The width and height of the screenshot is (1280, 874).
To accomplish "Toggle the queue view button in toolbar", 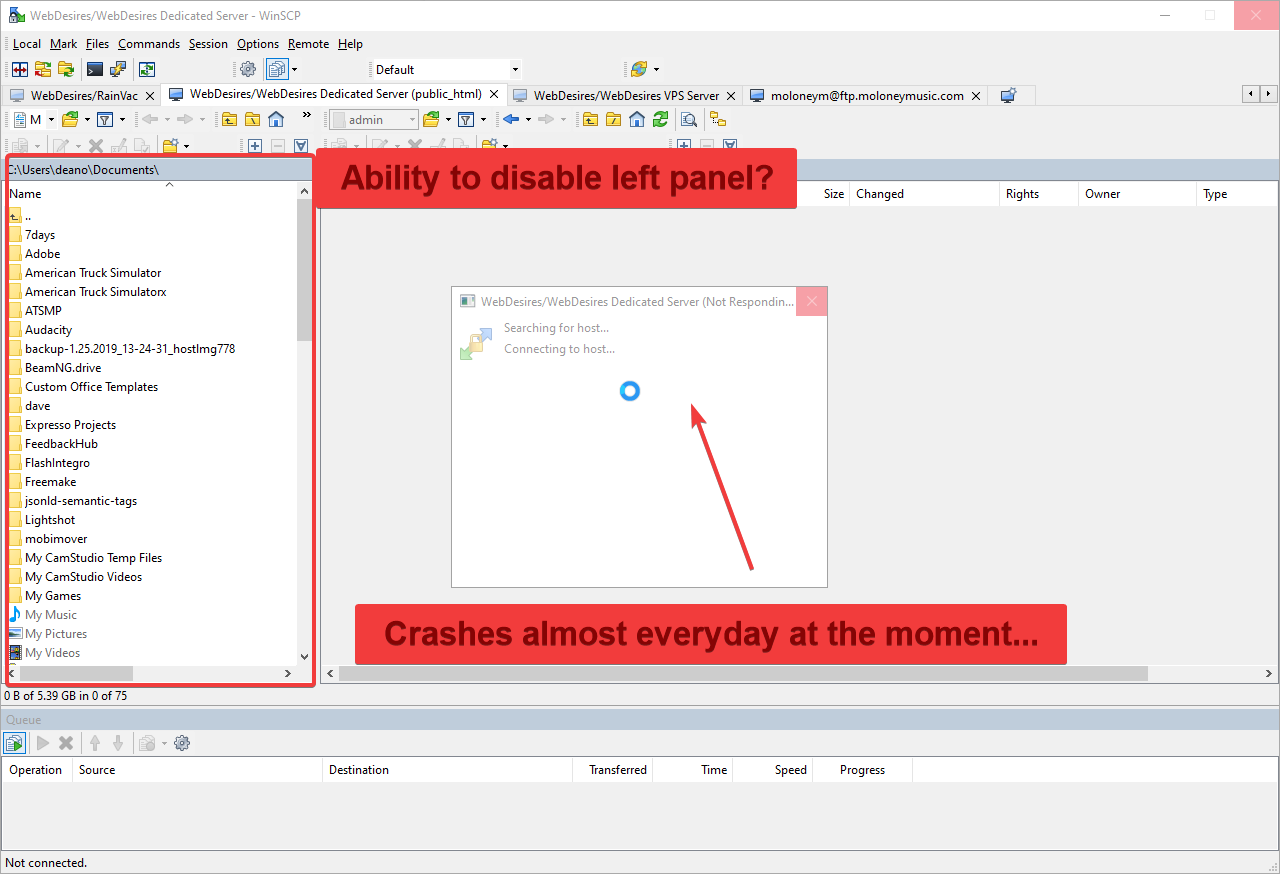I will coord(277,69).
